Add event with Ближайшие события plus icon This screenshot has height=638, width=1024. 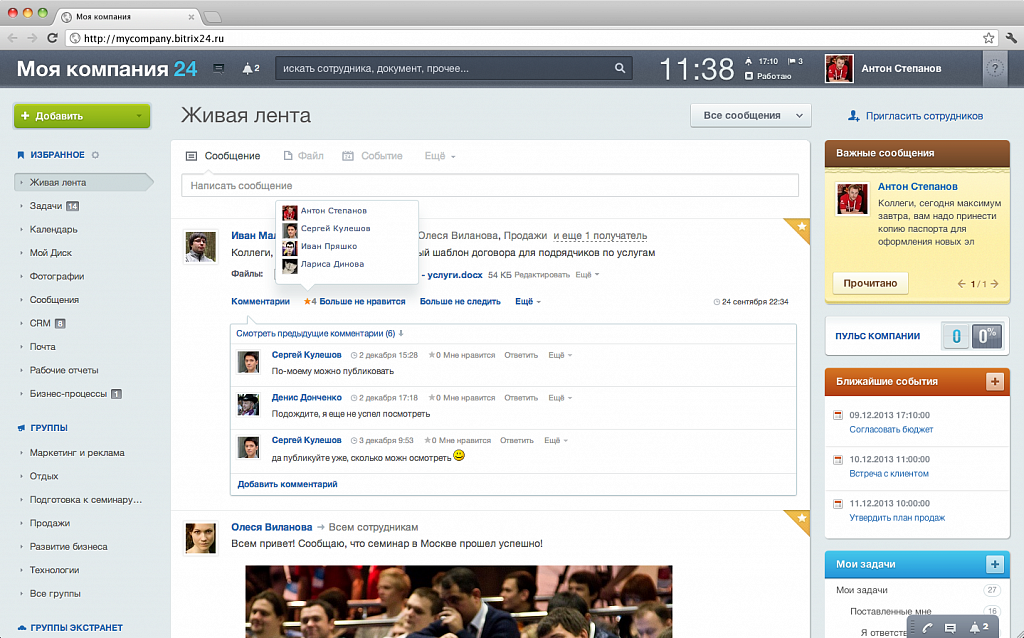pos(995,381)
